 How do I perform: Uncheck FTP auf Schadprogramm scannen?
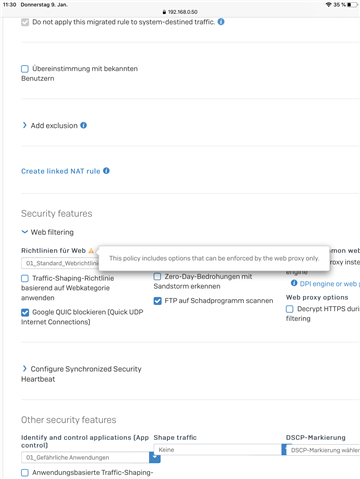click(x=157, y=301)
